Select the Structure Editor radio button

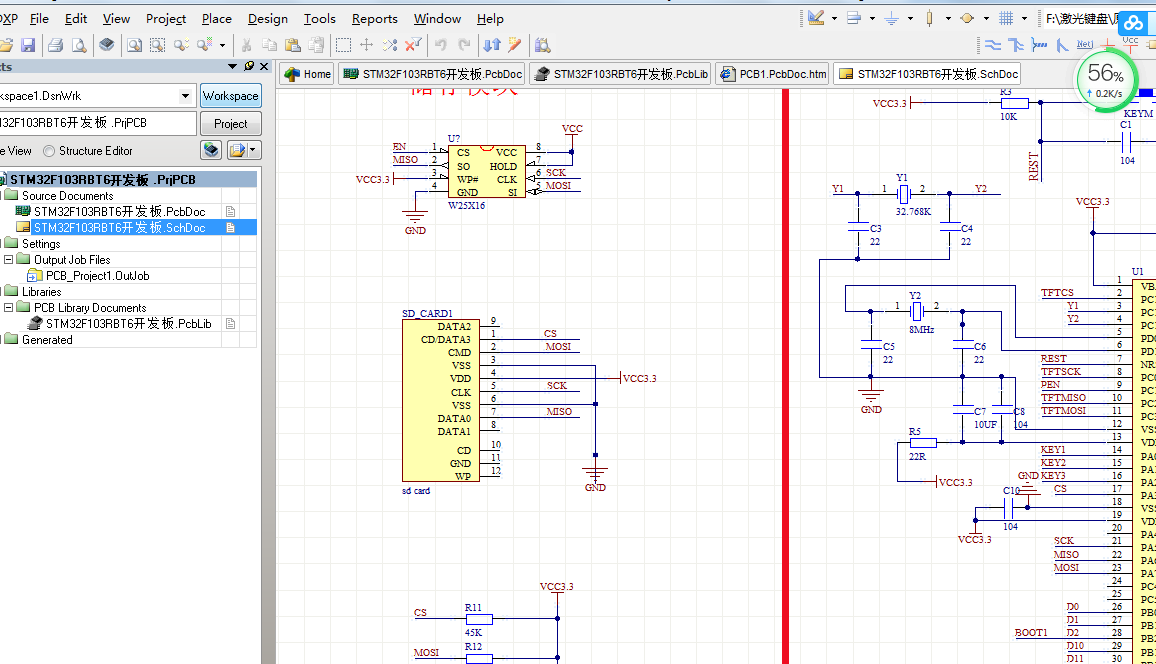pos(49,151)
